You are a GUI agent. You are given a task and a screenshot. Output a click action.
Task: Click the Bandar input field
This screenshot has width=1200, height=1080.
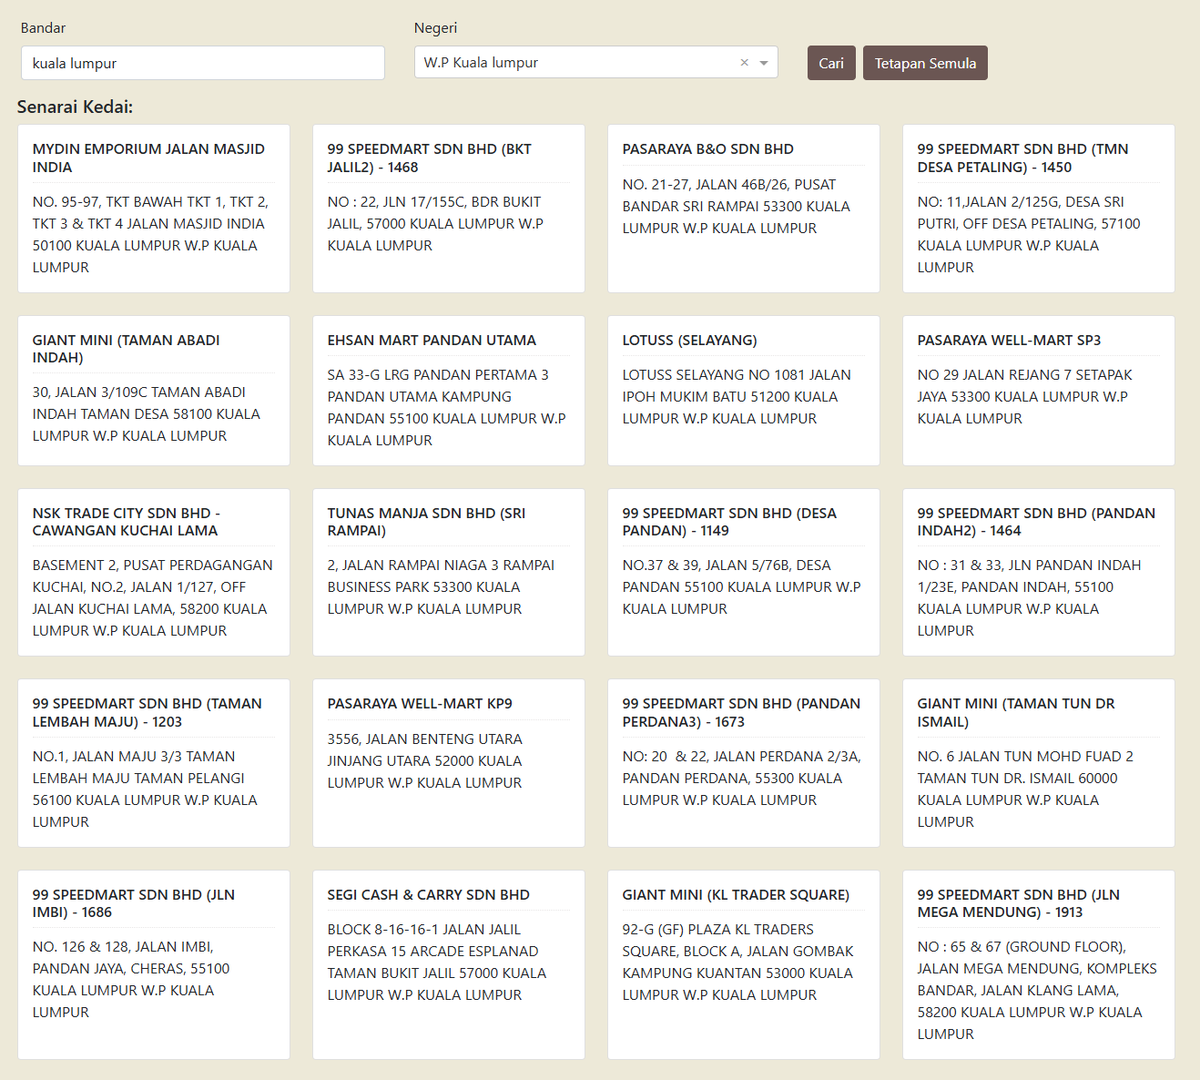tap(203, 63)
